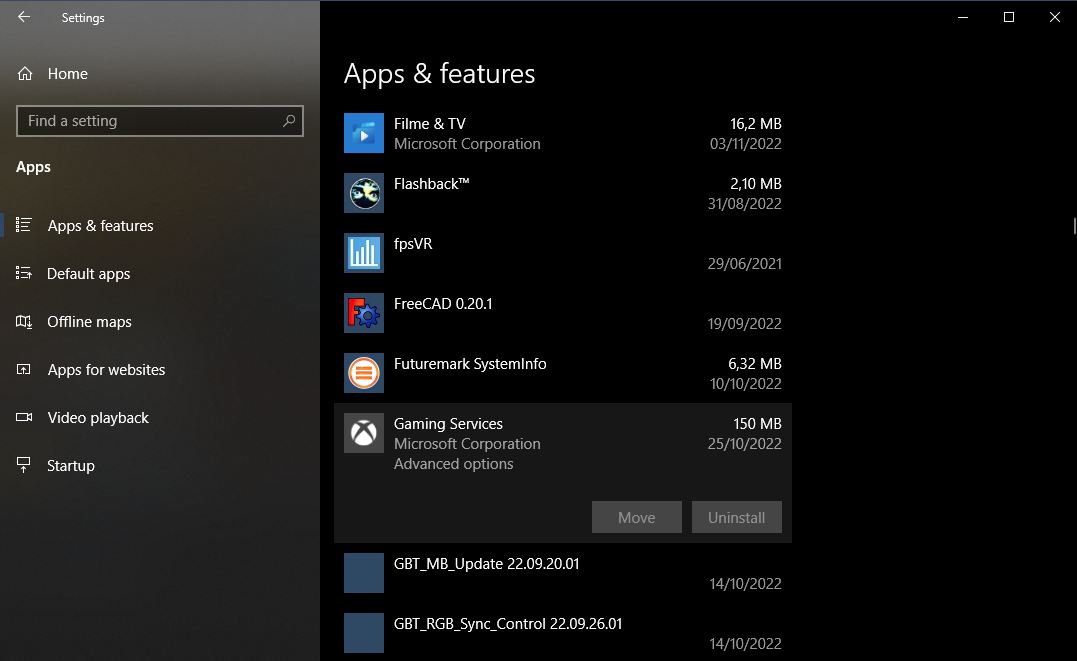Click the search magnifier icon
1077x661 pixels.
pyautogui.click(x=289, y=121)
